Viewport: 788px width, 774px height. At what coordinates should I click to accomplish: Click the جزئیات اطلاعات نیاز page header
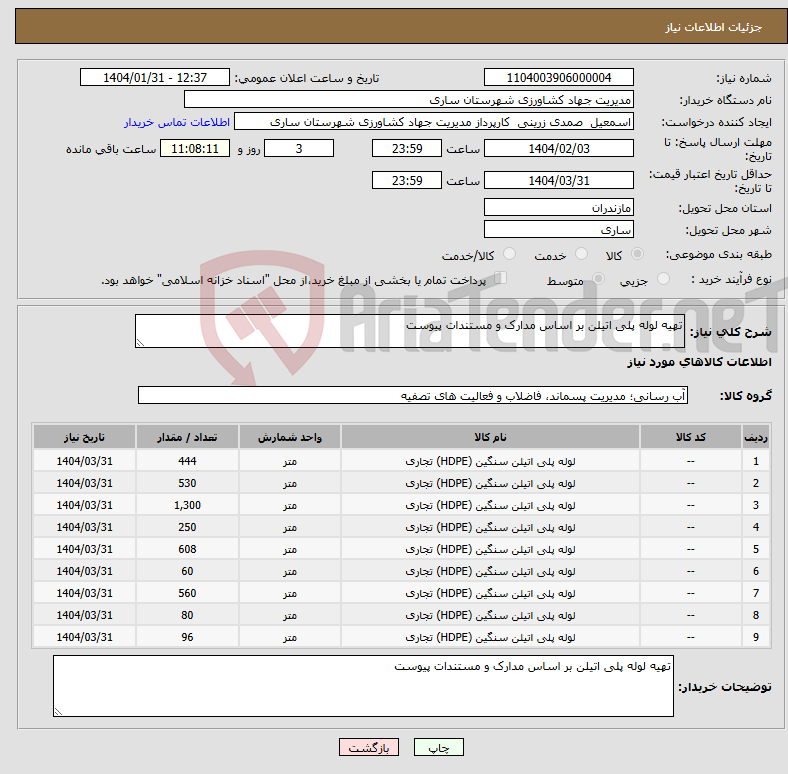coord(713,27)
